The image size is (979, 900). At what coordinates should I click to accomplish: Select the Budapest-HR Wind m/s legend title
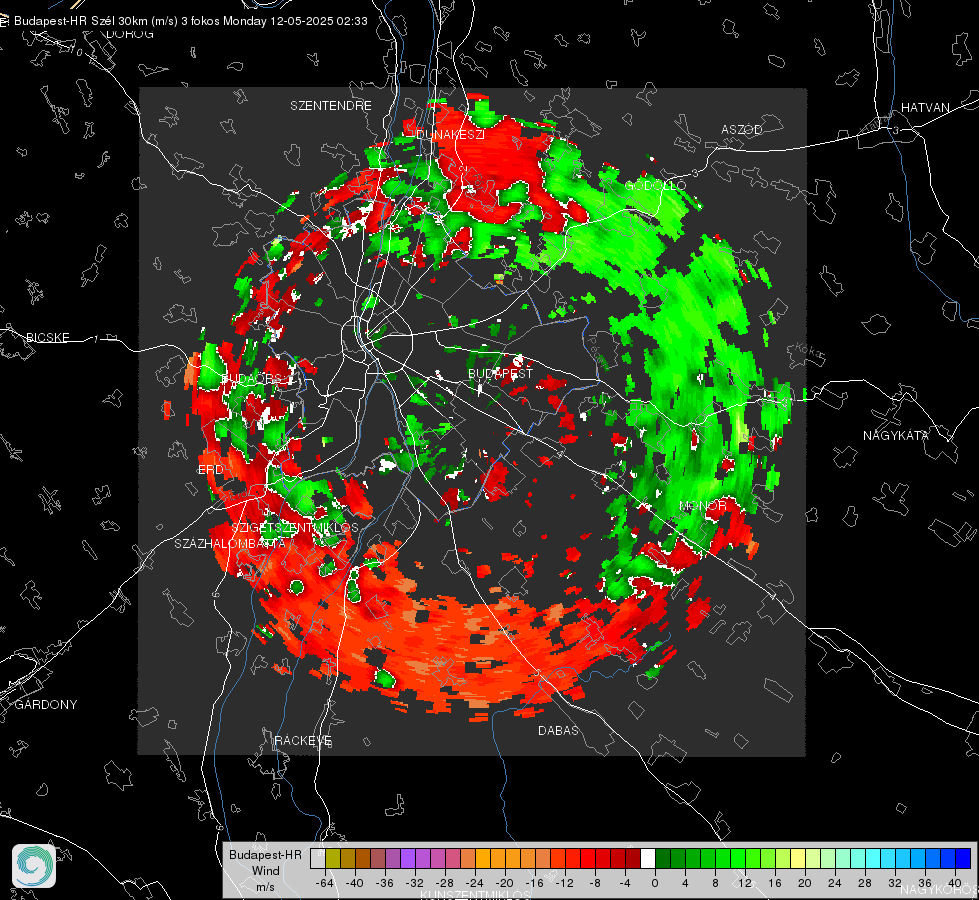coord(265,870)
